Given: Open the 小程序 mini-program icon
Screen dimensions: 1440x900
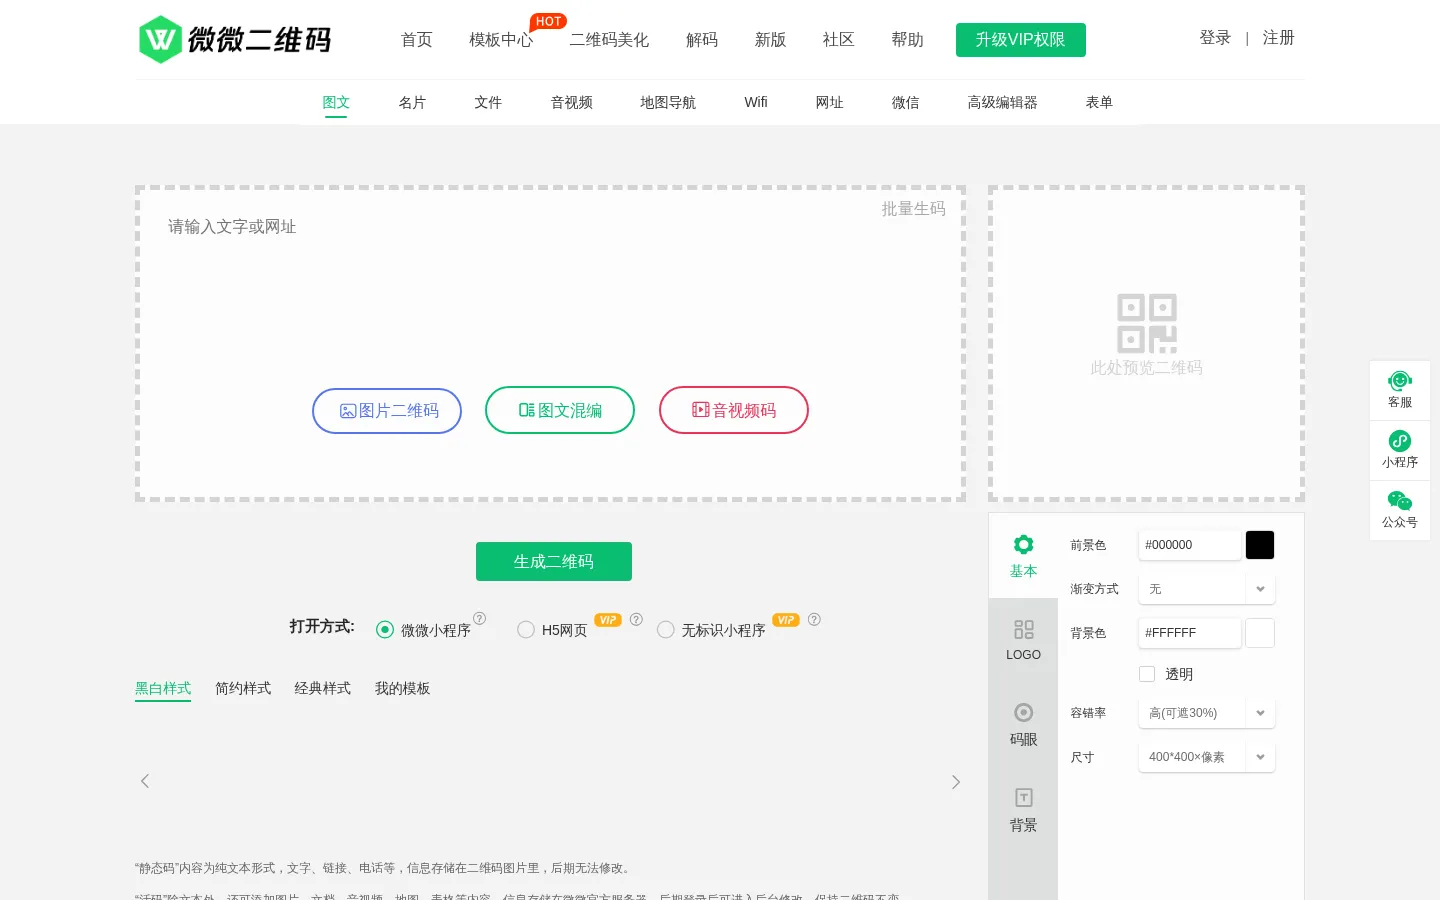Looking at the screenshot, I should click(1400, 450).
